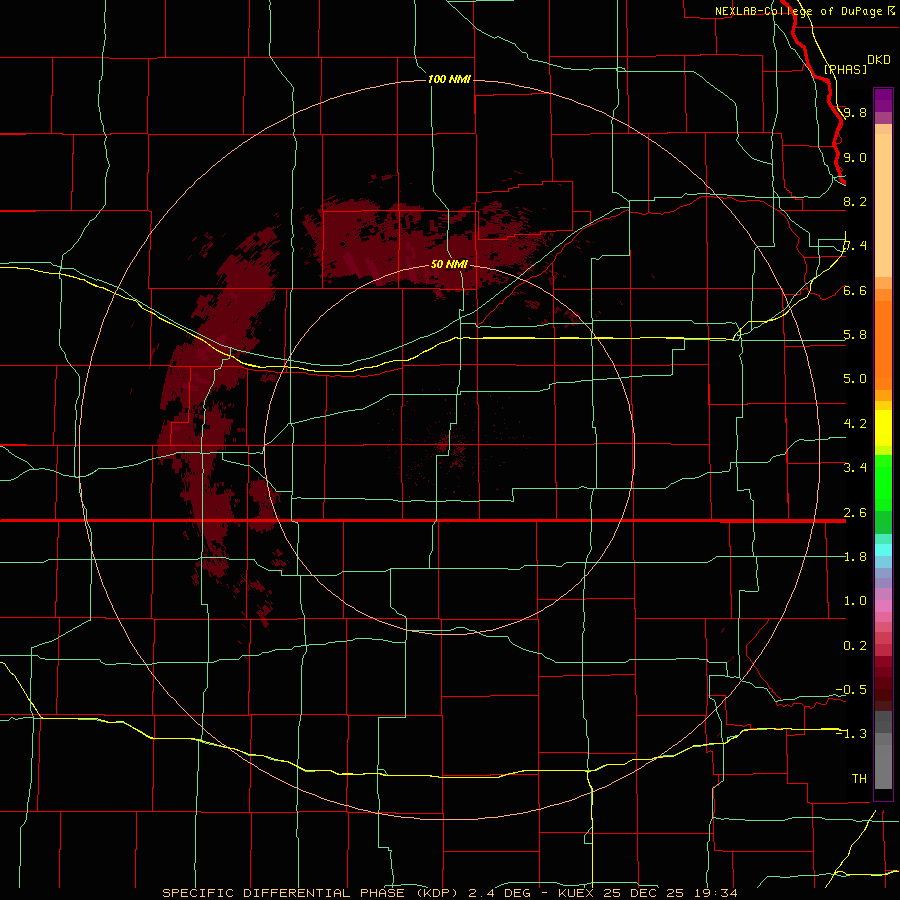Click the 100 NMI range ring label
900x900 pixels.
click(x=449, y=79)
